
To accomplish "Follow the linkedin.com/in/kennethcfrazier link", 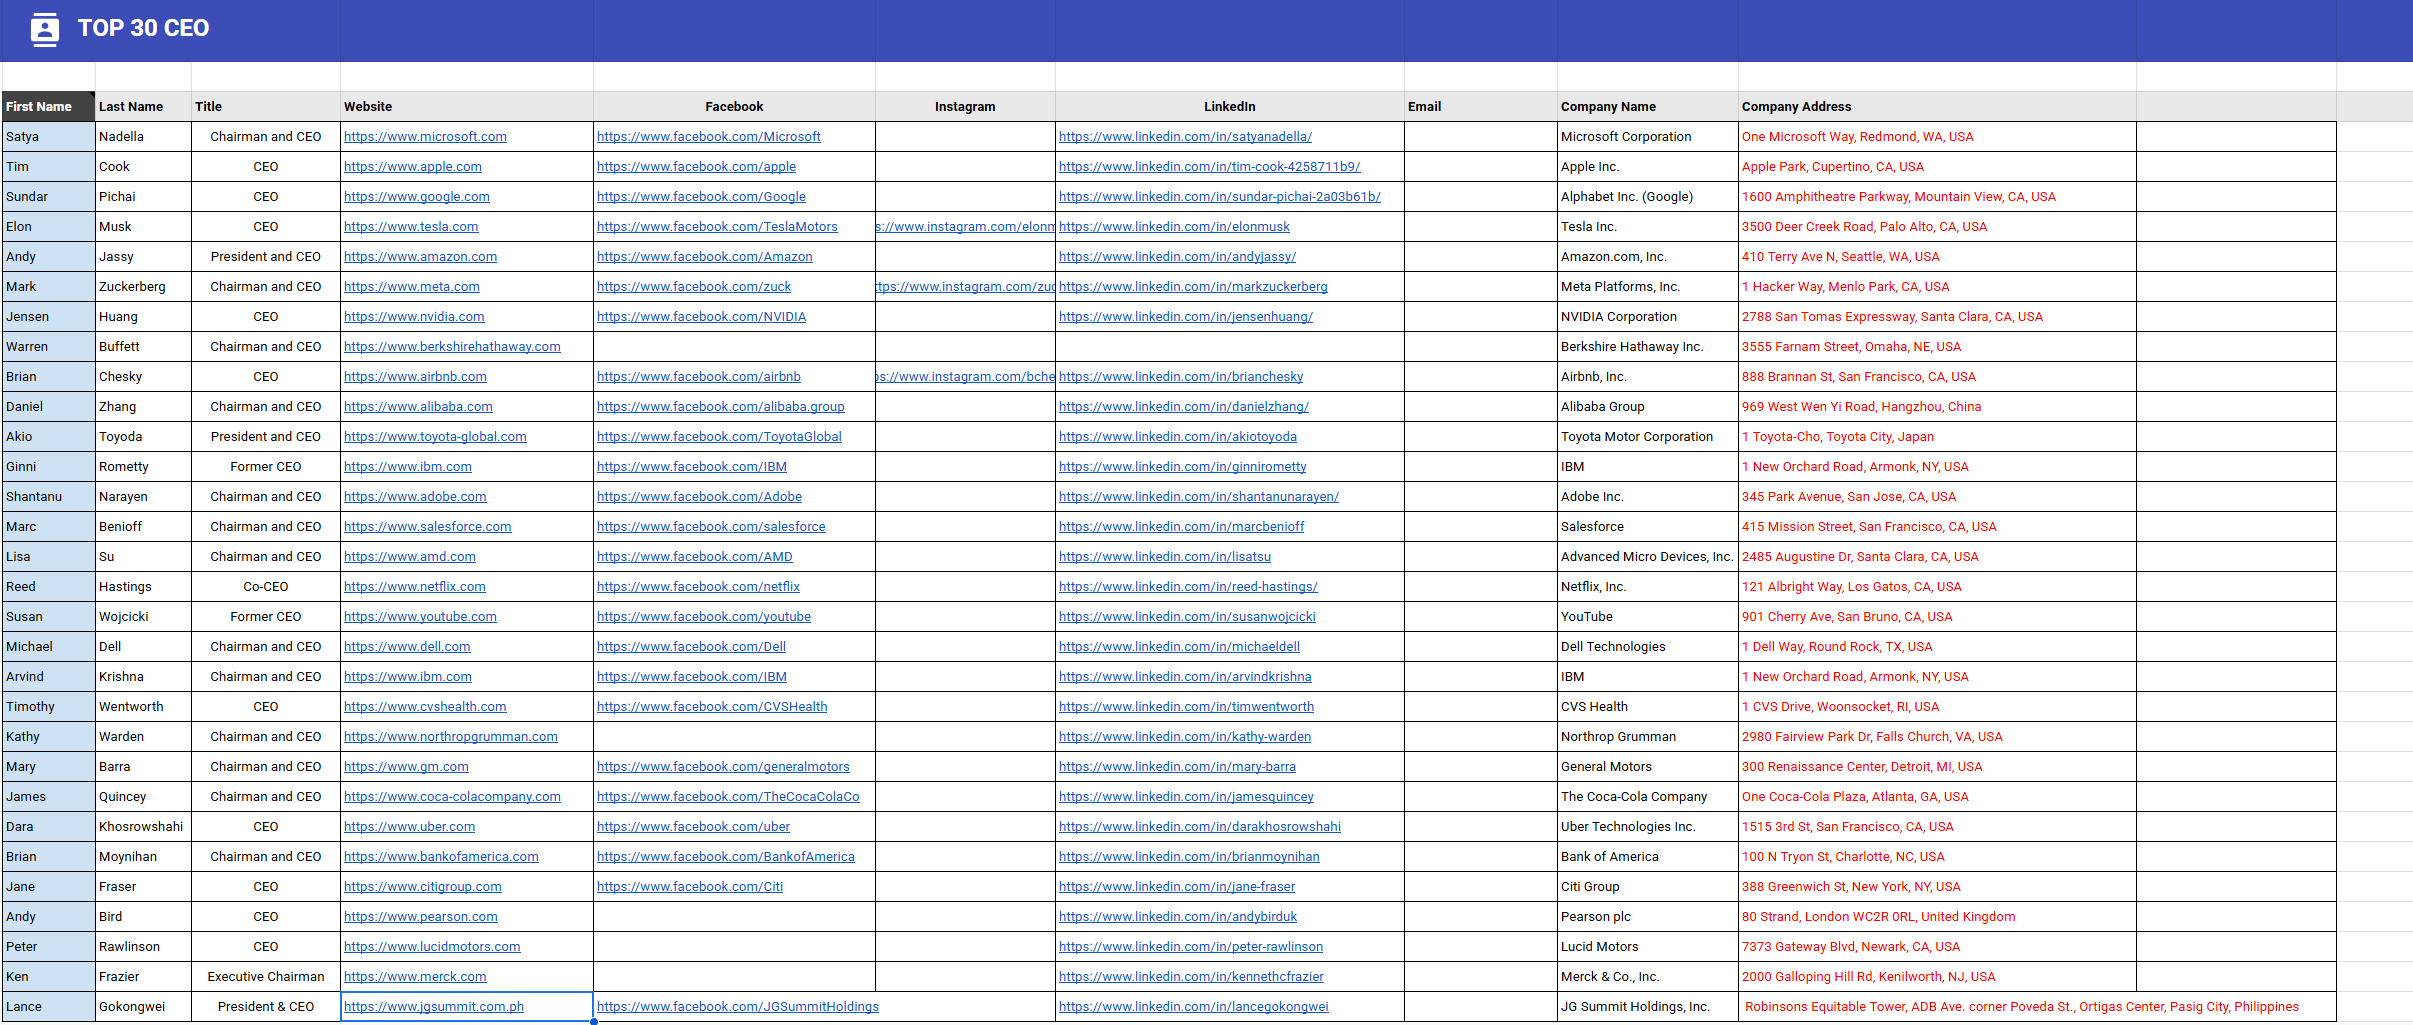I will 1191,977.
